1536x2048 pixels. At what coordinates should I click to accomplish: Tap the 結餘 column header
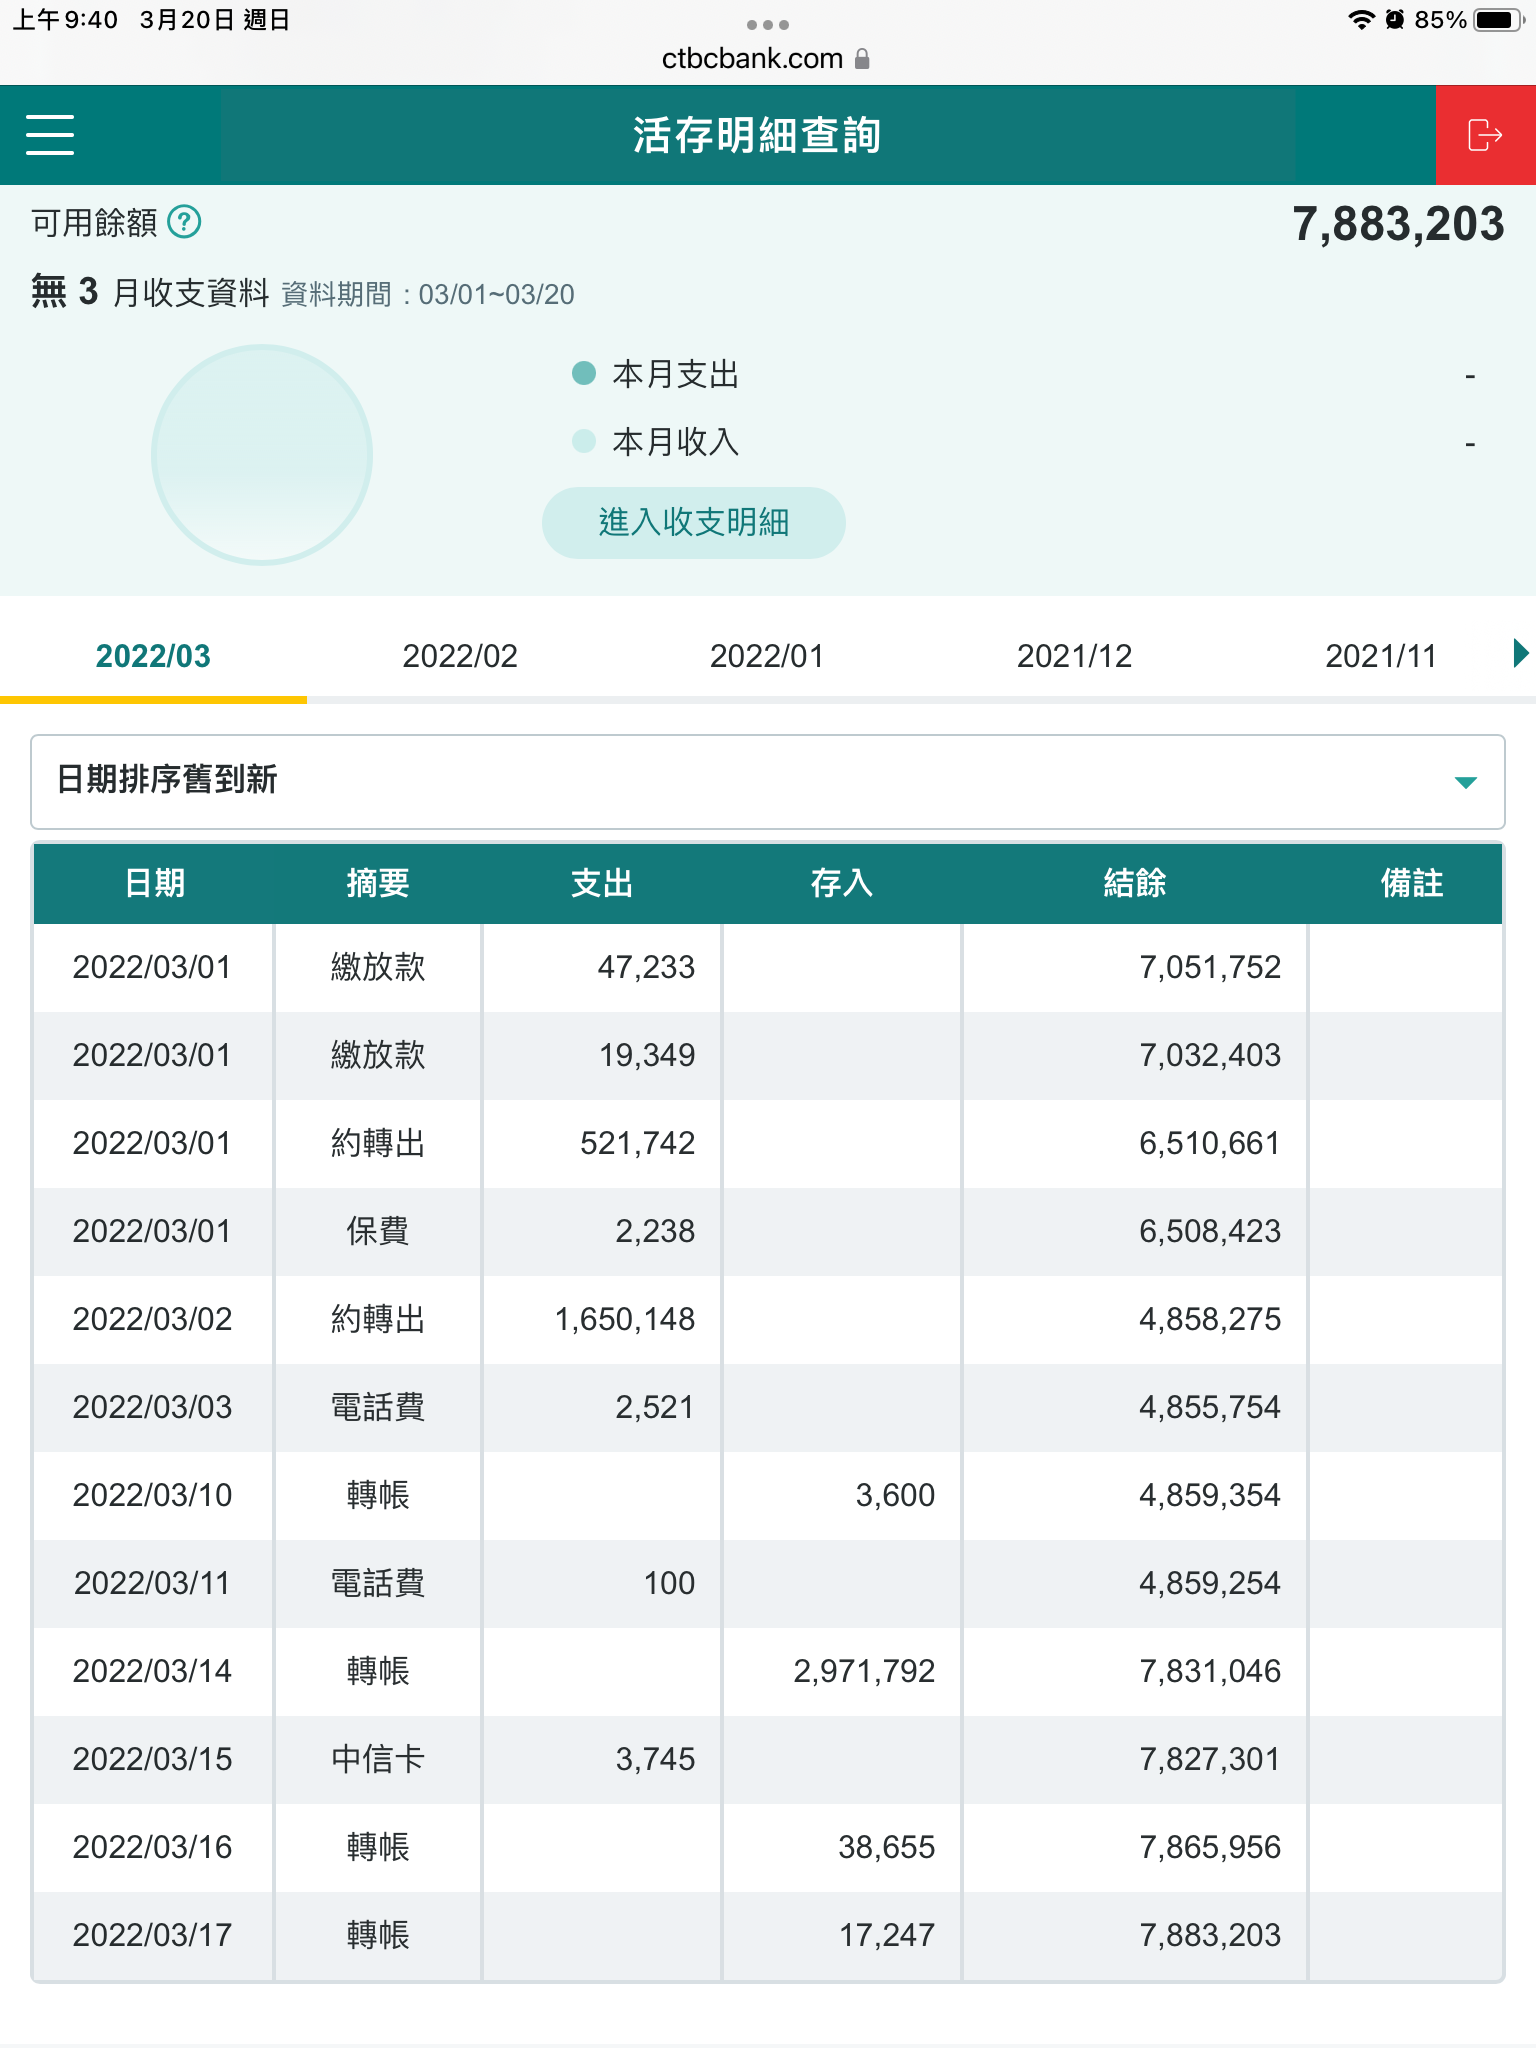pyautogui.click(x=1134, y=883)
